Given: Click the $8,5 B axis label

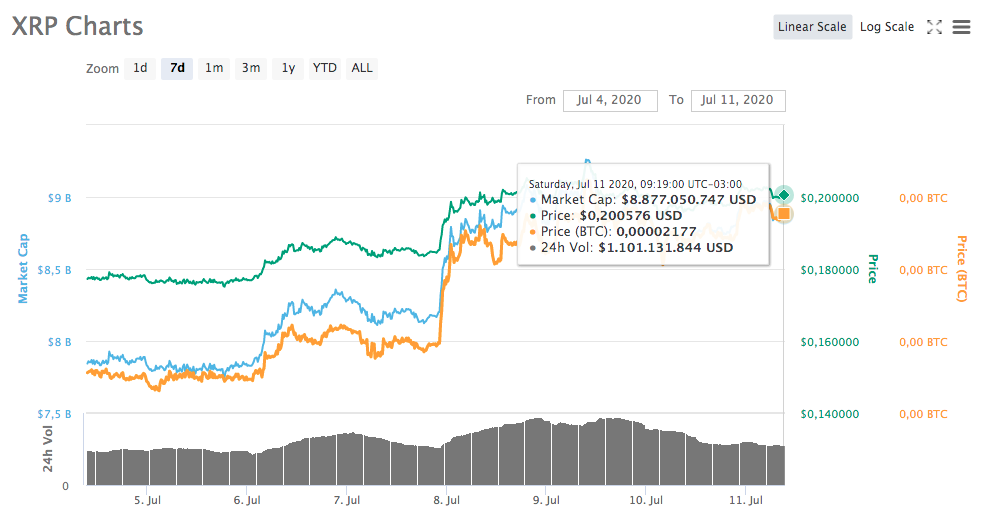Looking at the screenshot, I should 54,270.
